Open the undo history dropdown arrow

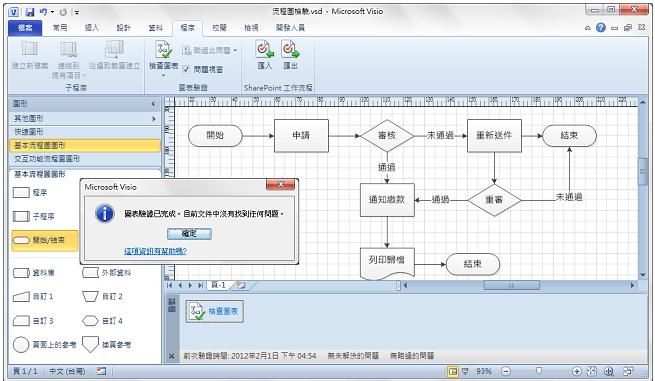point(52,12)
